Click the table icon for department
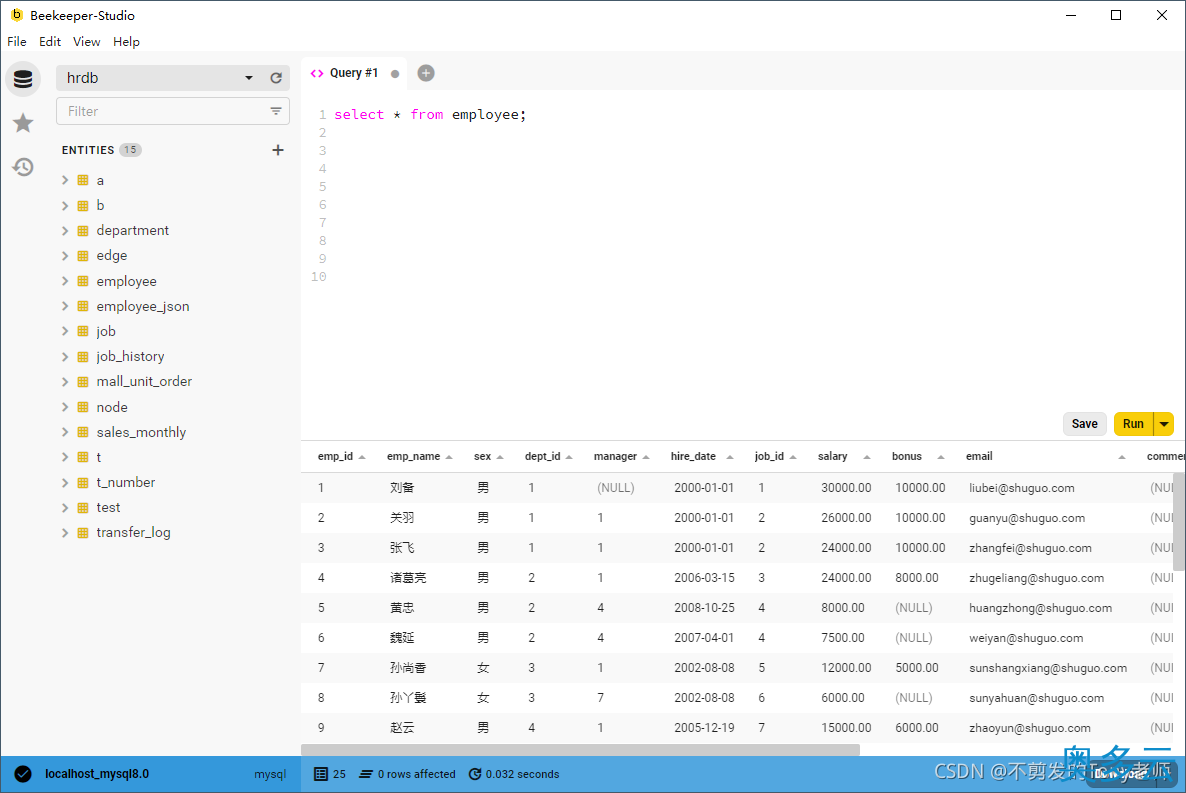 83,231
